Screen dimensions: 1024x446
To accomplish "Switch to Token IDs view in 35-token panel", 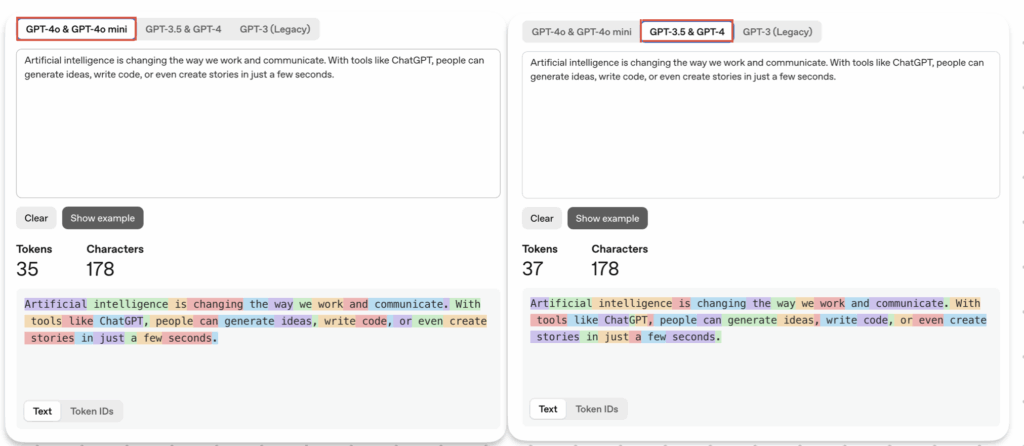I will point(92,411).
